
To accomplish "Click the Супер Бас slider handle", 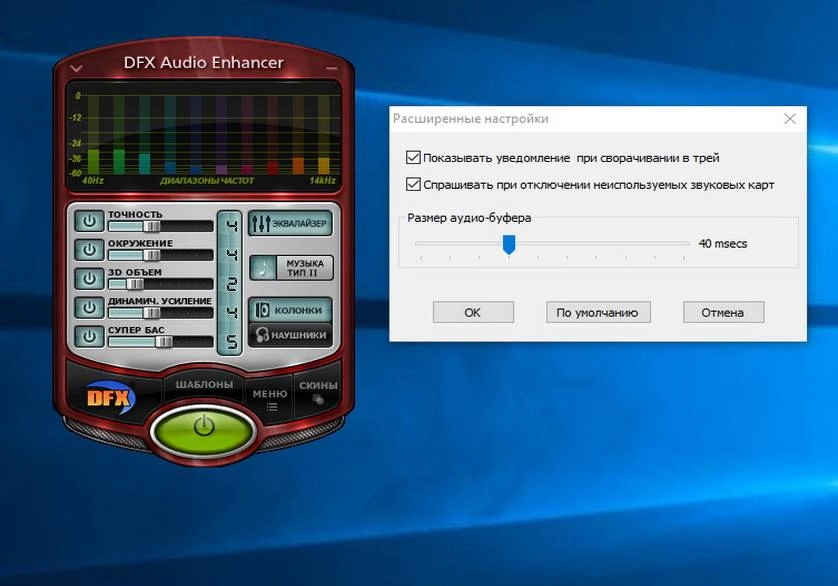I will (x=164, y=342).
